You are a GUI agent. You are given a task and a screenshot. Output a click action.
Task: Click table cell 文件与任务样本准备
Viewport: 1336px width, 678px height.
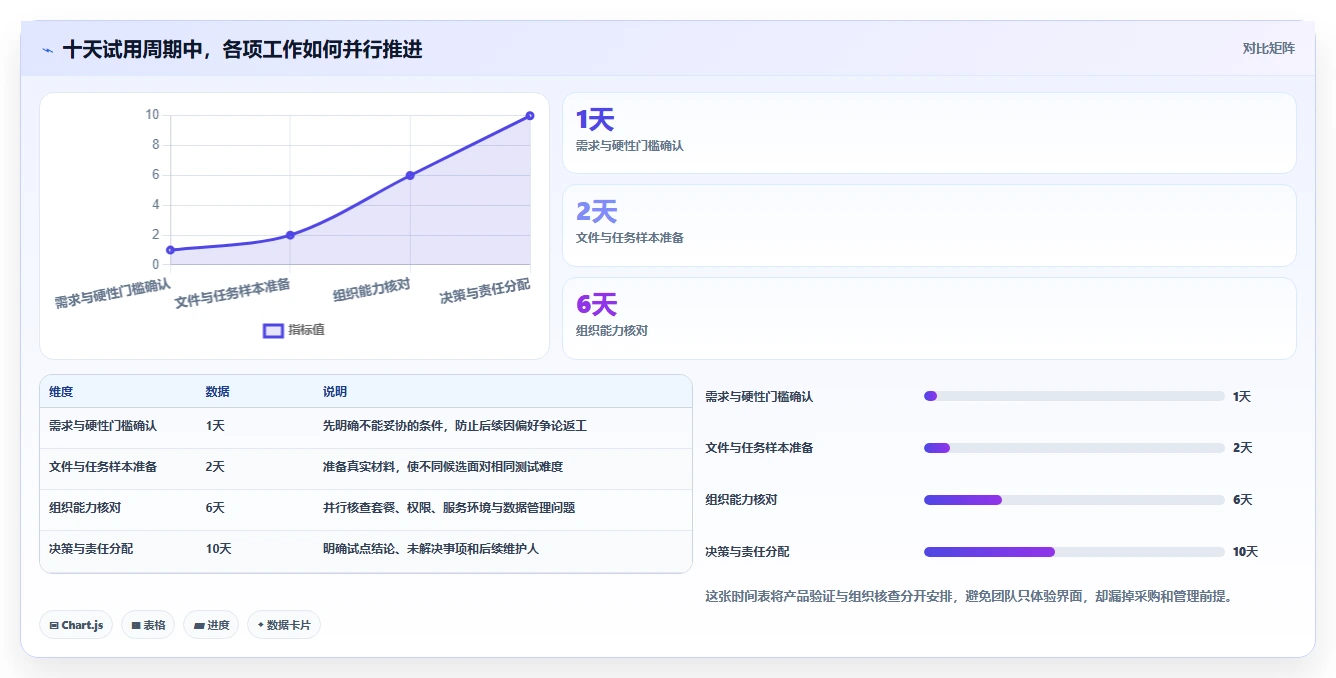click(x=103, y=467)
